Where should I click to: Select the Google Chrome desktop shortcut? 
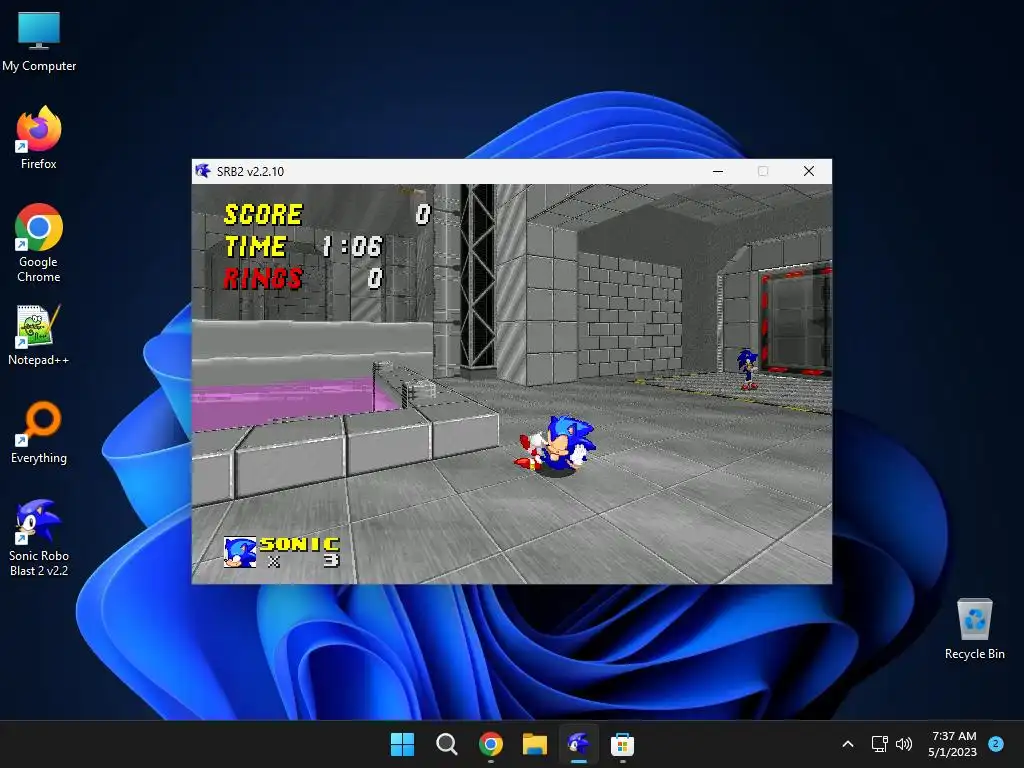click(39, 243)
